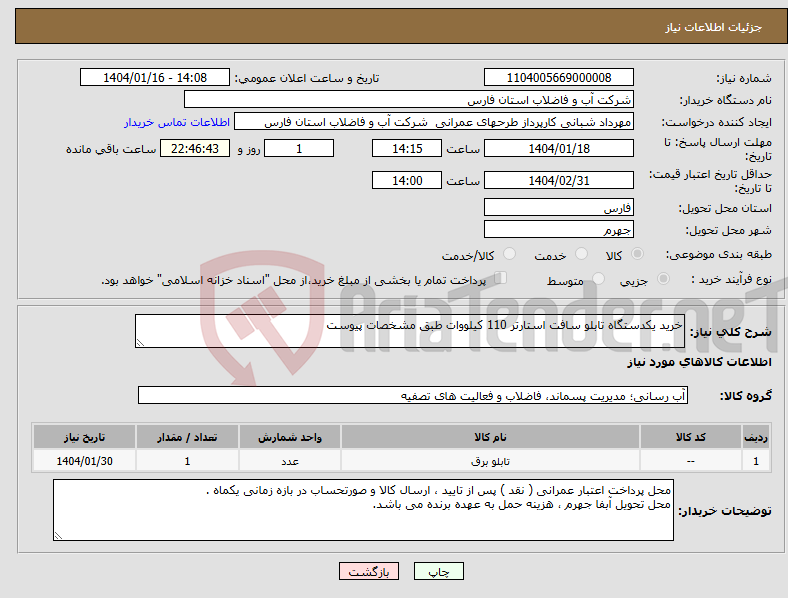Click price validity date 1404/02/31
788x598 pixels.
coord(559,180)
